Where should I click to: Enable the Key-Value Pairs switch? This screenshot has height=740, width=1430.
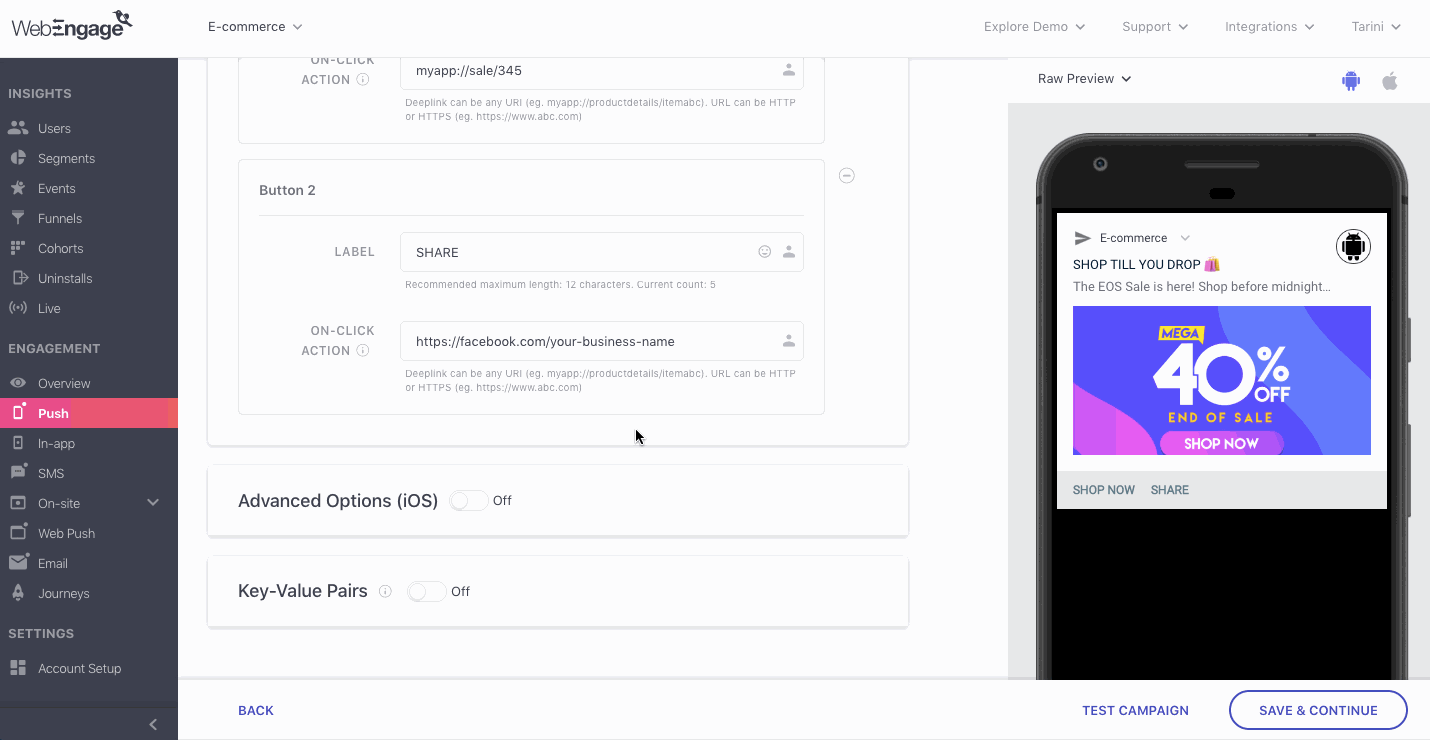point(426,592)
